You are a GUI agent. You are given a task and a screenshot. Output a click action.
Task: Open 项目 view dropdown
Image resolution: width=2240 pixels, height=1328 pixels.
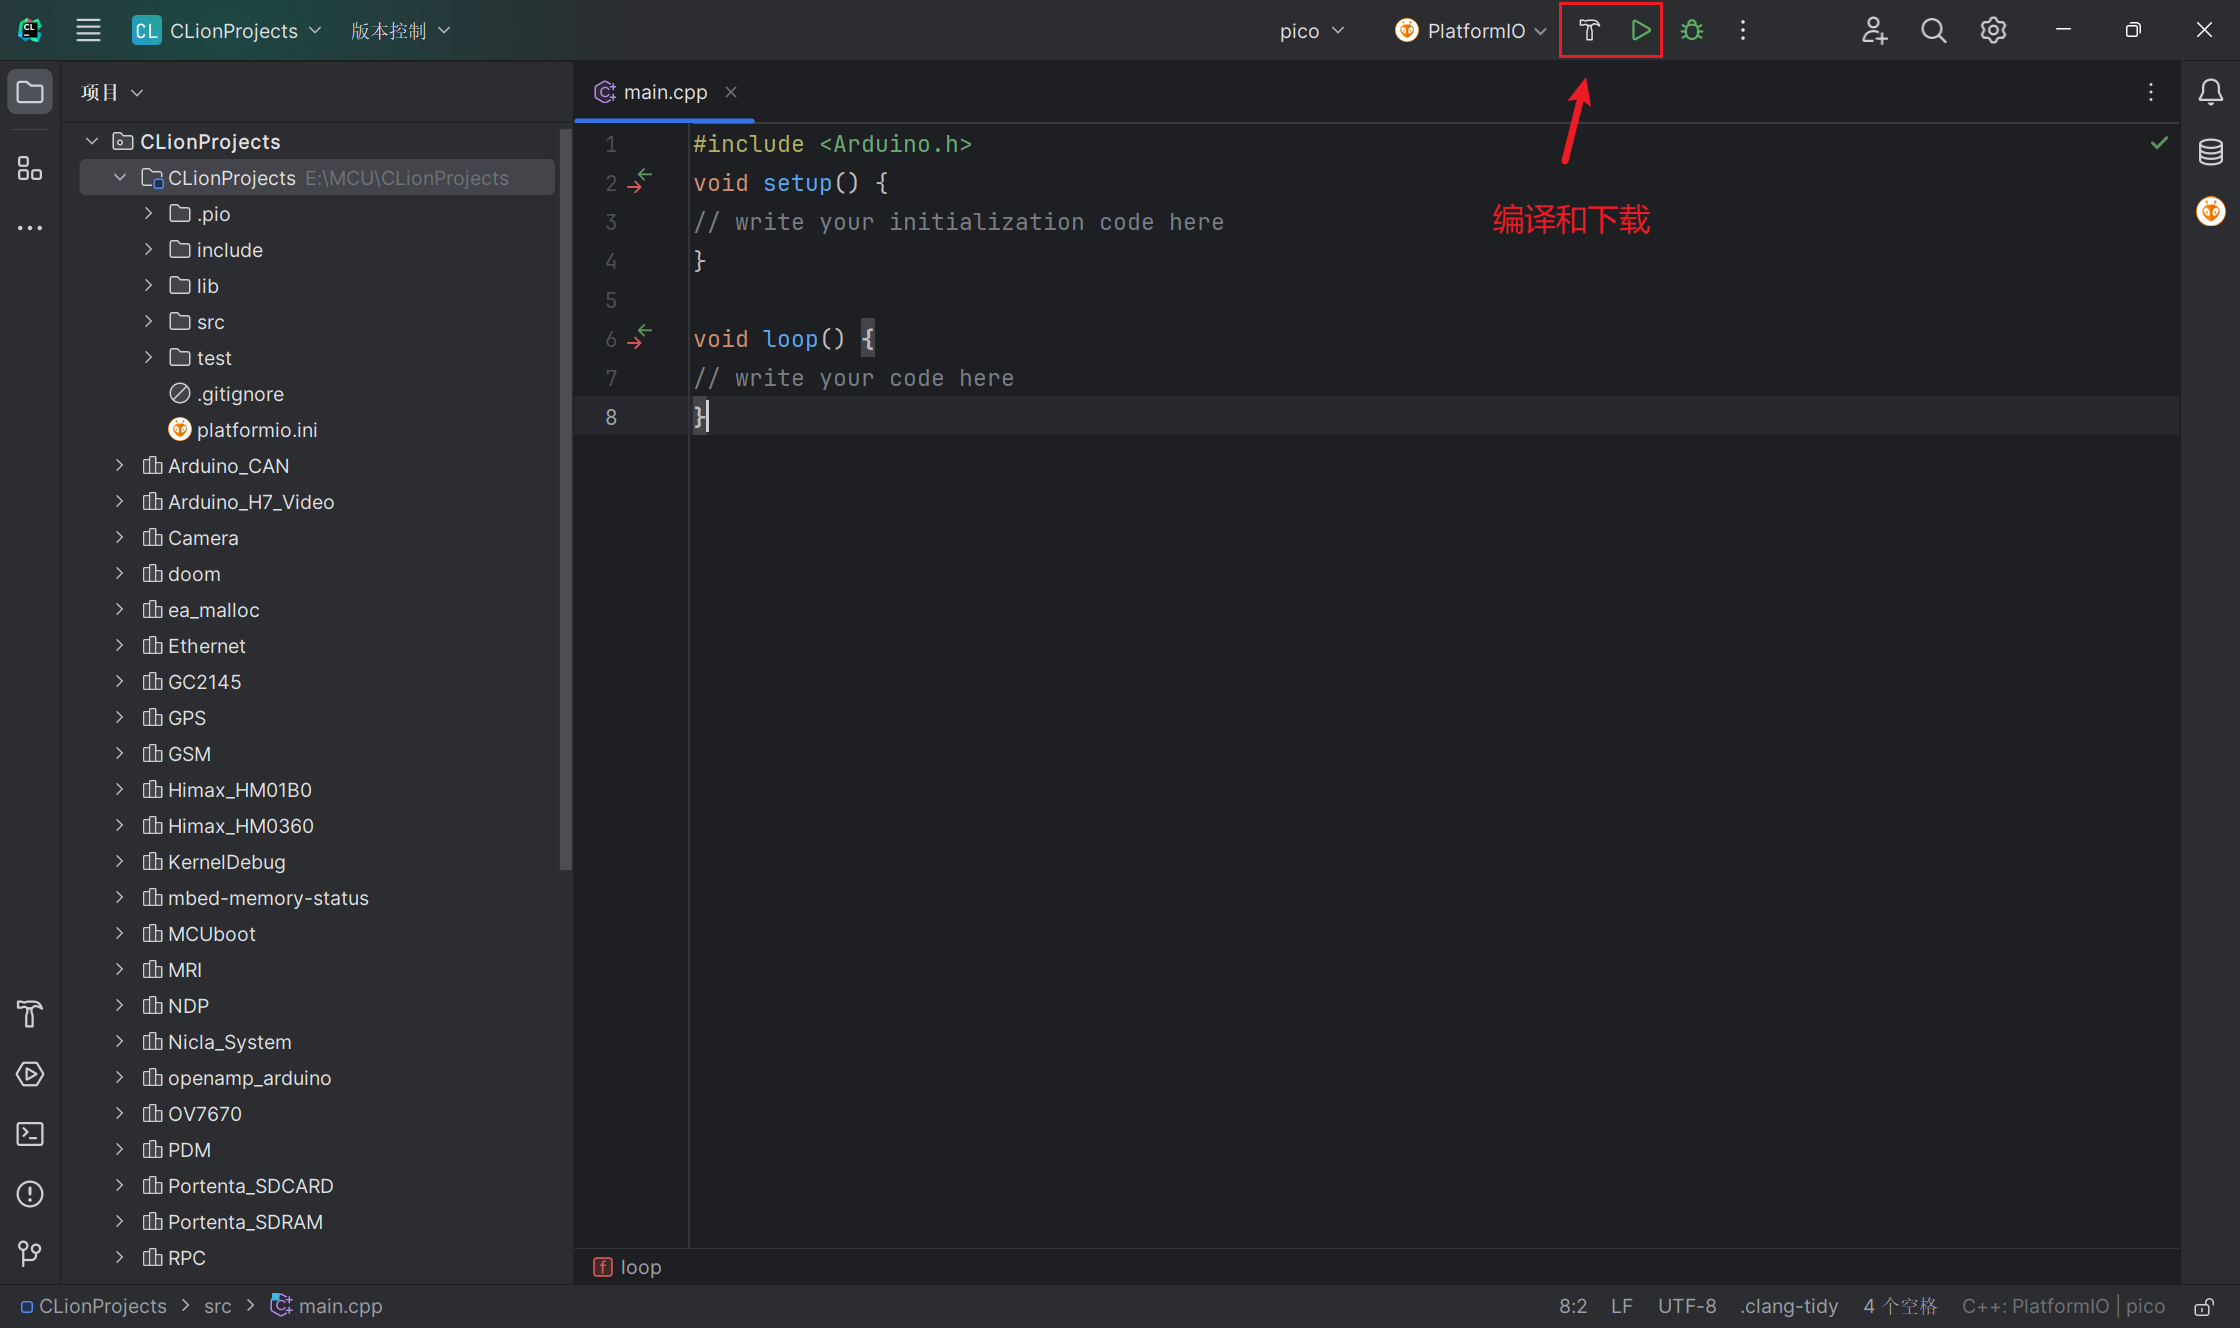[112, 92]
